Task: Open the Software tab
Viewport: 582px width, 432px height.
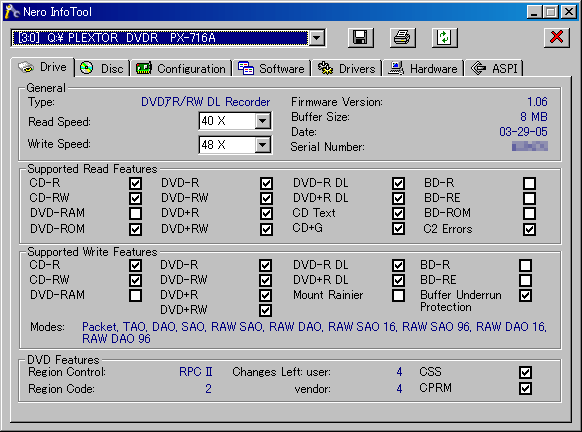Action: 271,69
